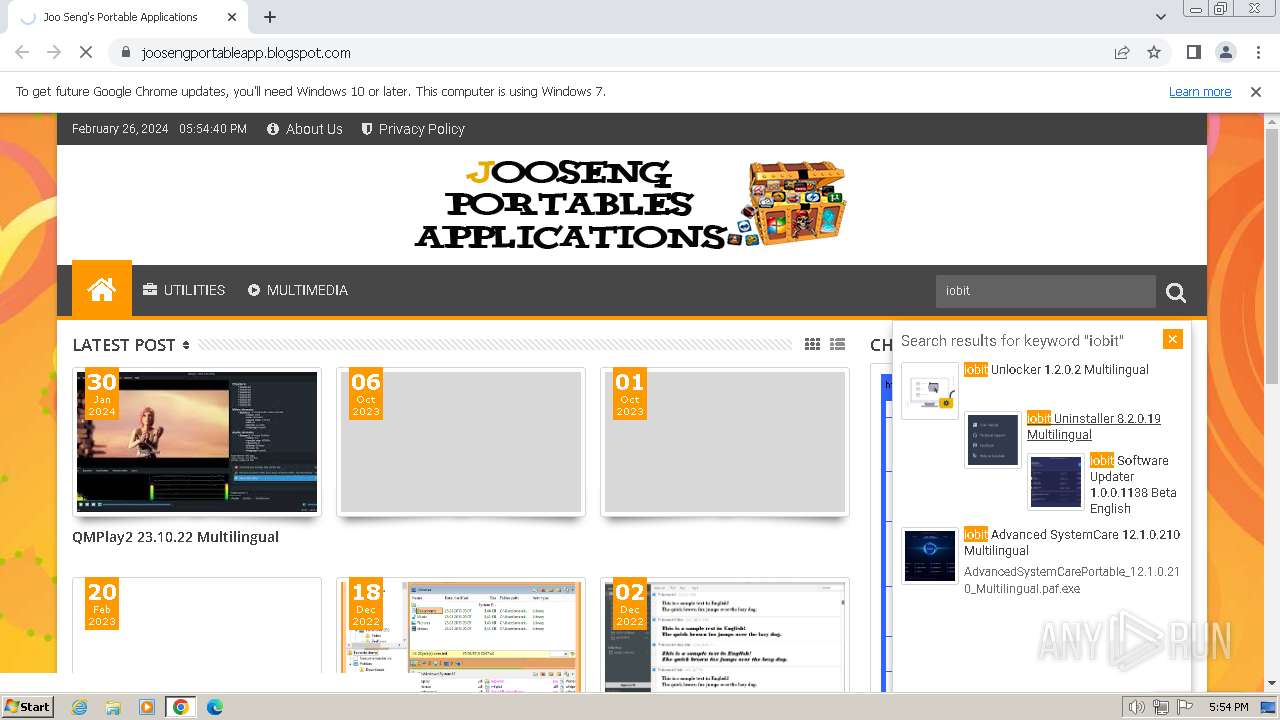Bookmark this page with the star icon
Image resolution: width=1280 pixels, height=720 pixels.
[1154, 53]
